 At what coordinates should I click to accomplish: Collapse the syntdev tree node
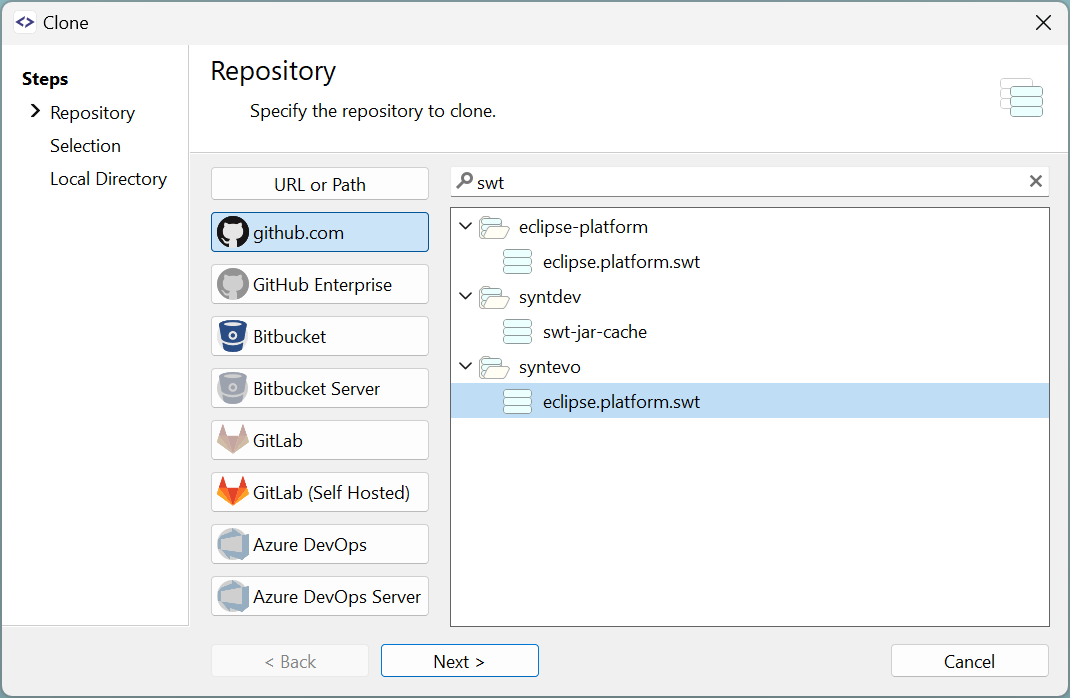click(465, 296)
